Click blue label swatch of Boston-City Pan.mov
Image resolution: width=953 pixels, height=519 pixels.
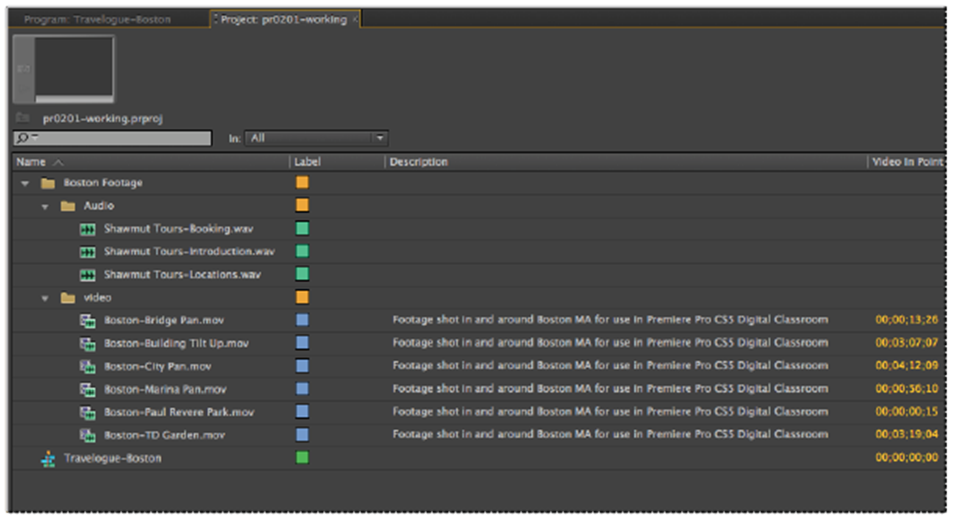click(302, 366)
